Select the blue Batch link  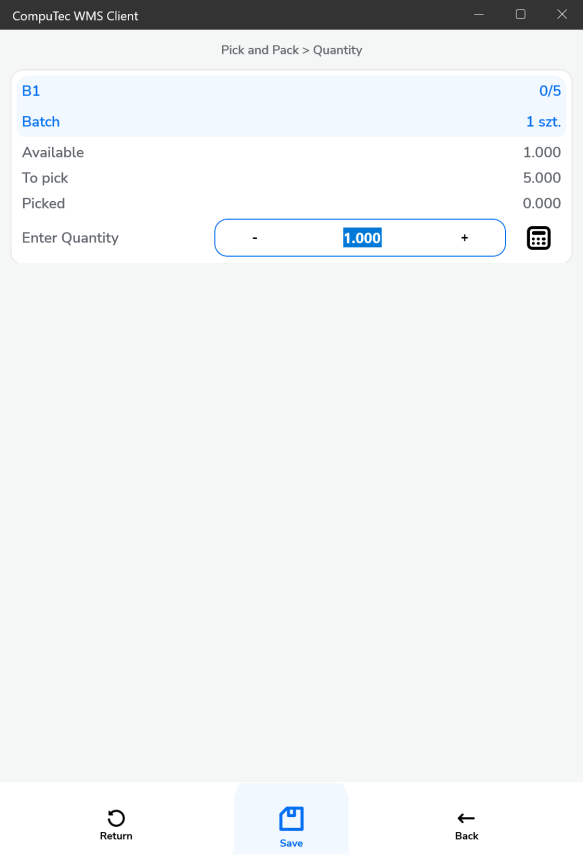40,121
